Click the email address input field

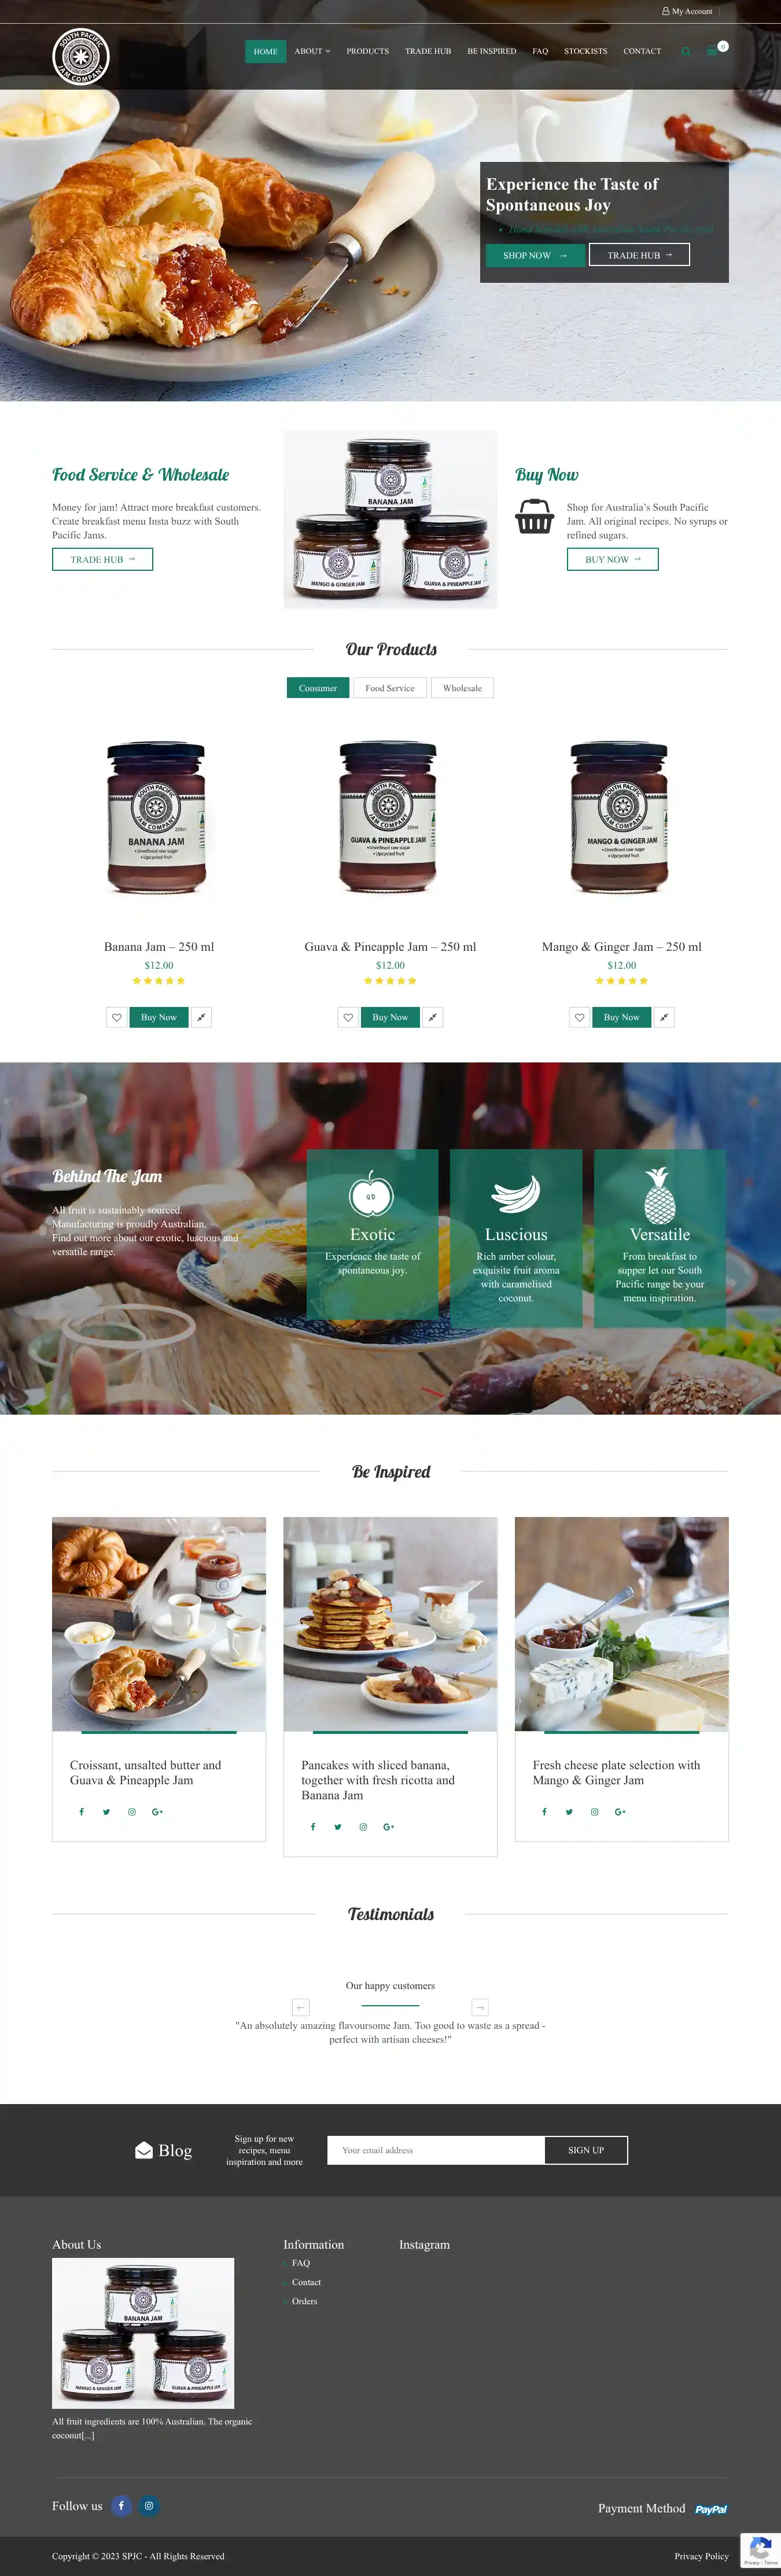click(436, 2150)
